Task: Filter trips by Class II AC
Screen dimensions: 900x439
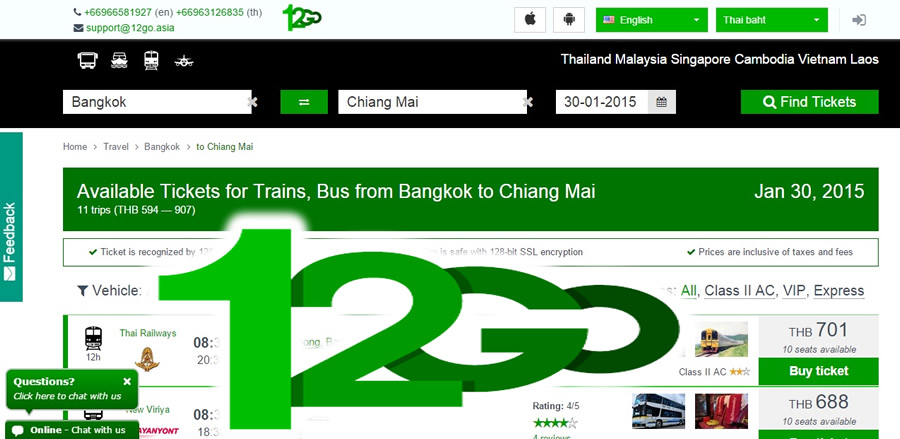Action: (739, 291)
